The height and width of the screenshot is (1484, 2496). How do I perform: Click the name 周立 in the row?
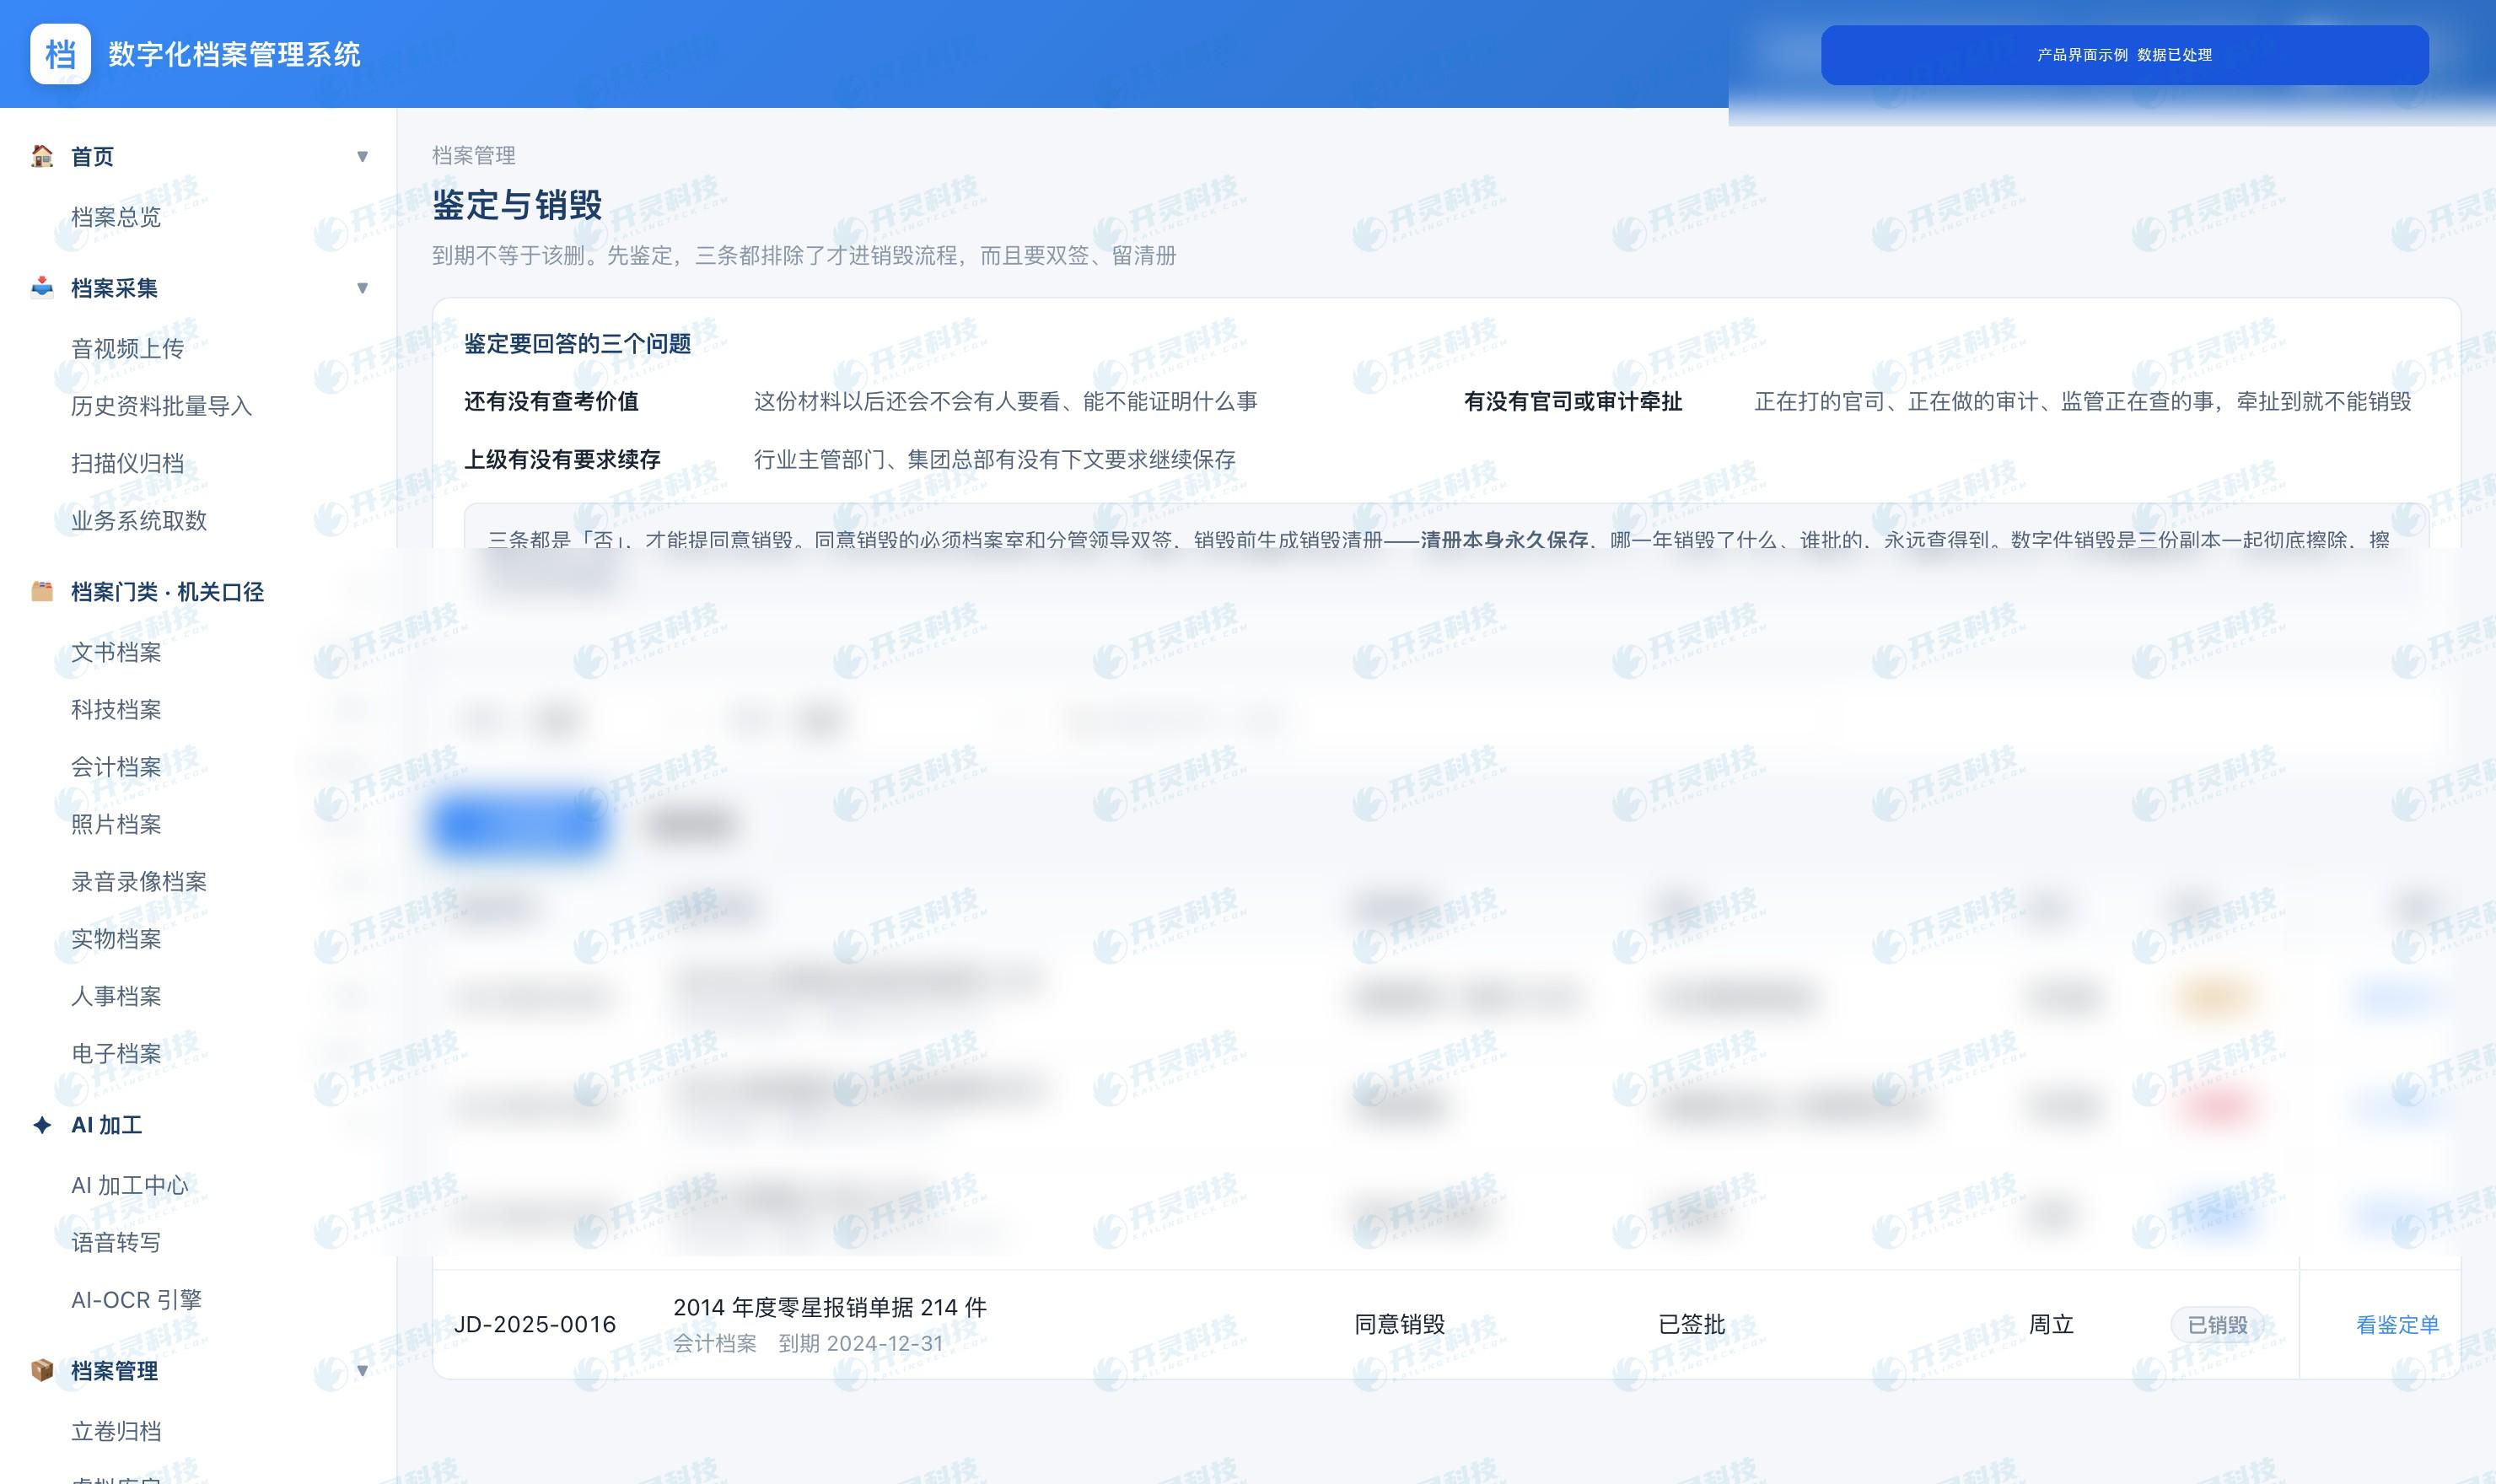click(2051, 1325)
